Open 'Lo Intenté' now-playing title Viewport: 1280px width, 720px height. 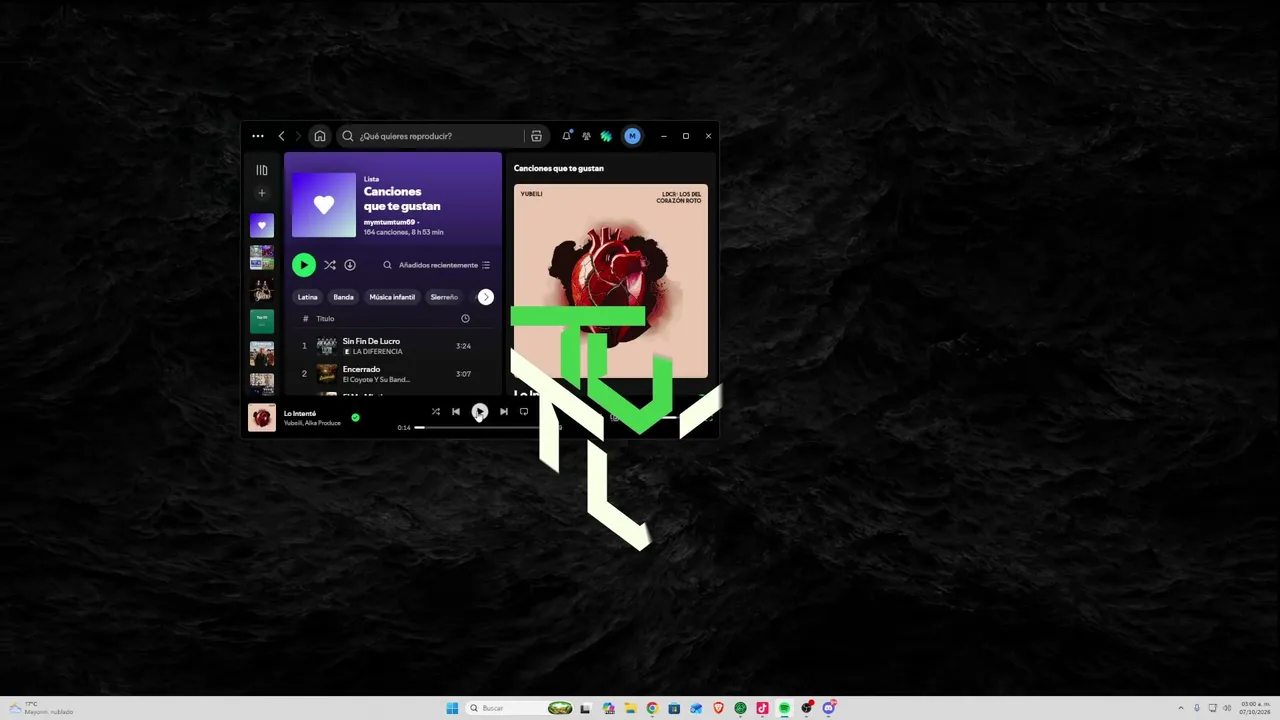(x=300, y=413)
